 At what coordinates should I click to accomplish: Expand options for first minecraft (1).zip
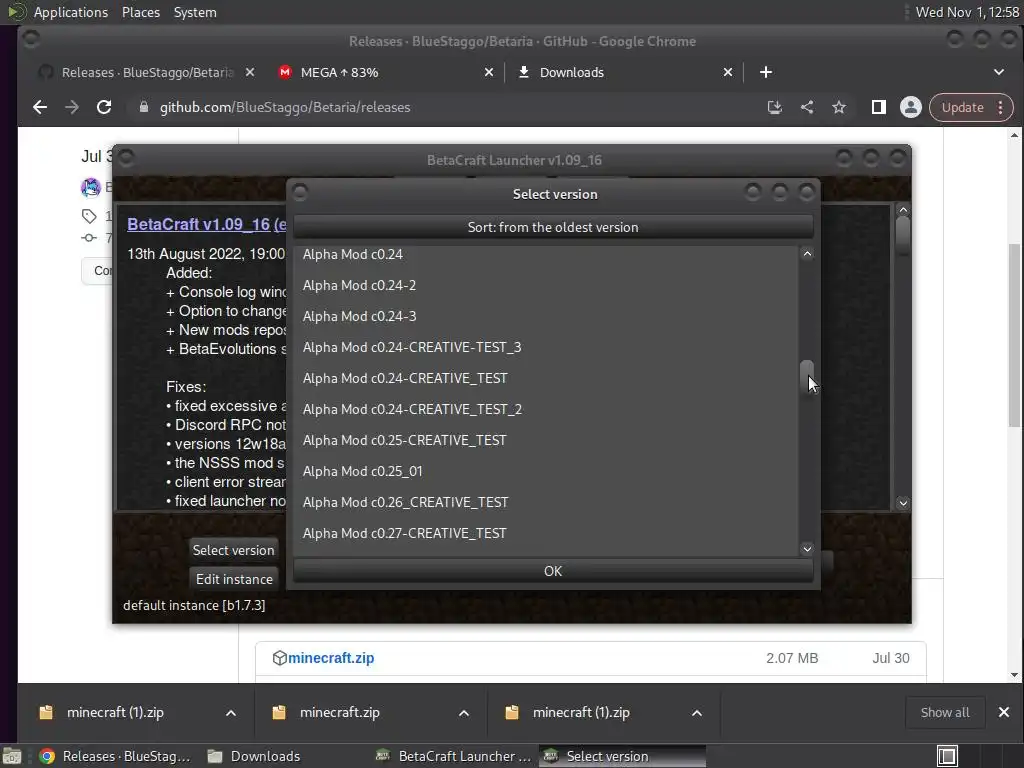coord(231,712)
